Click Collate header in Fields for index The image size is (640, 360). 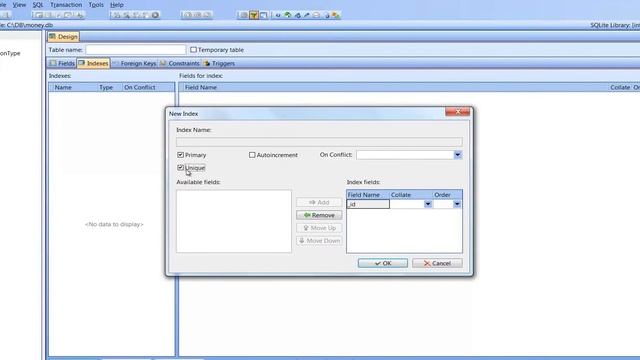click(x=620, y=87)
